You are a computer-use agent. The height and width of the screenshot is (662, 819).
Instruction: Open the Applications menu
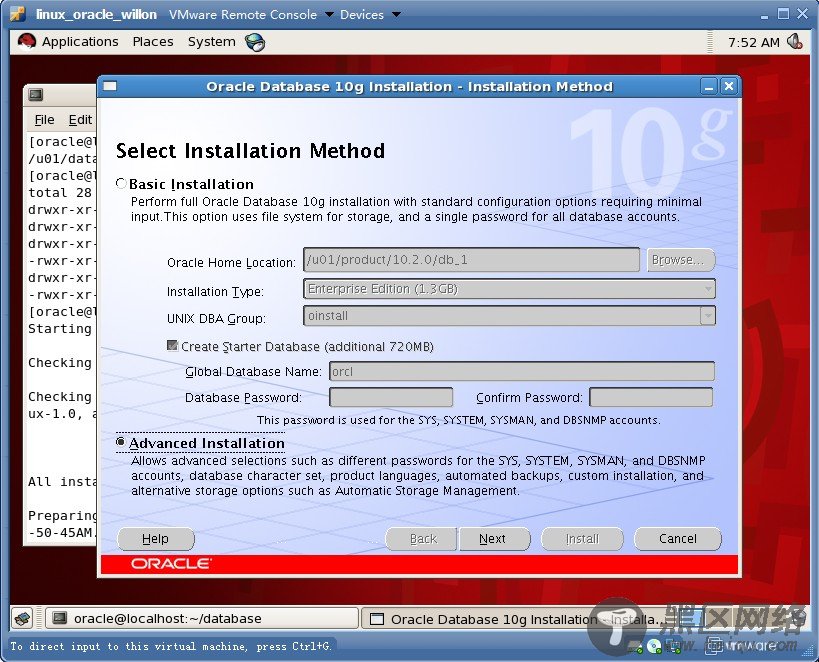[80, 42]
